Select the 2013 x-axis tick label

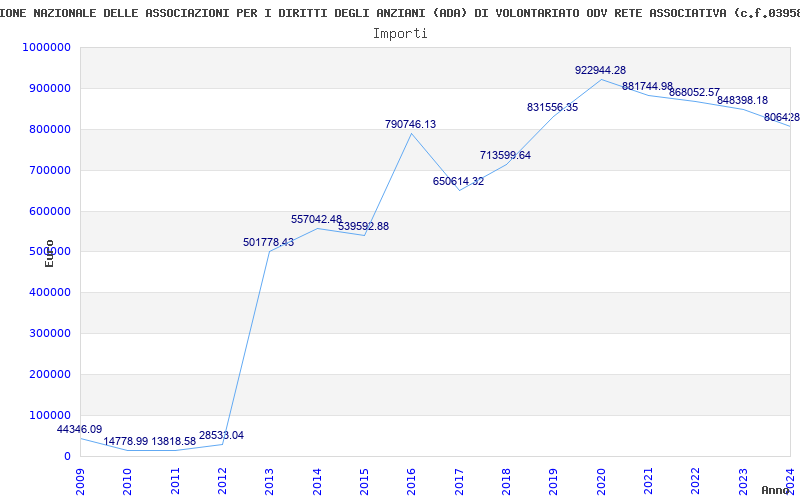point(269,482)
